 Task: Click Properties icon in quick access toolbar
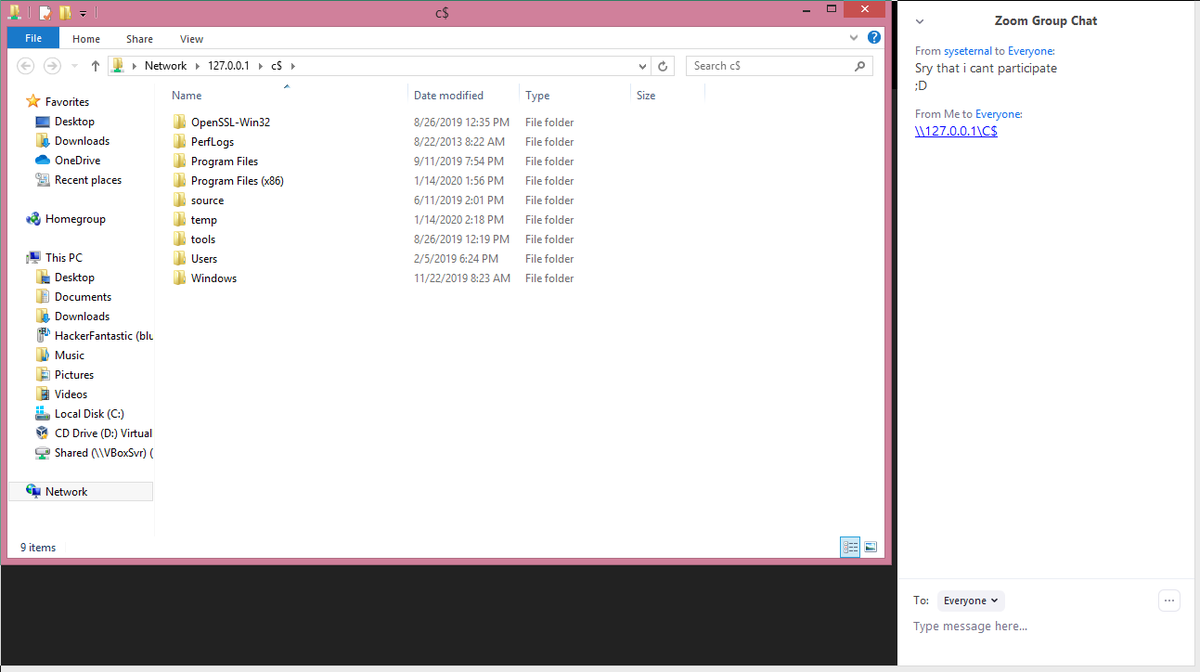point(46,12)
